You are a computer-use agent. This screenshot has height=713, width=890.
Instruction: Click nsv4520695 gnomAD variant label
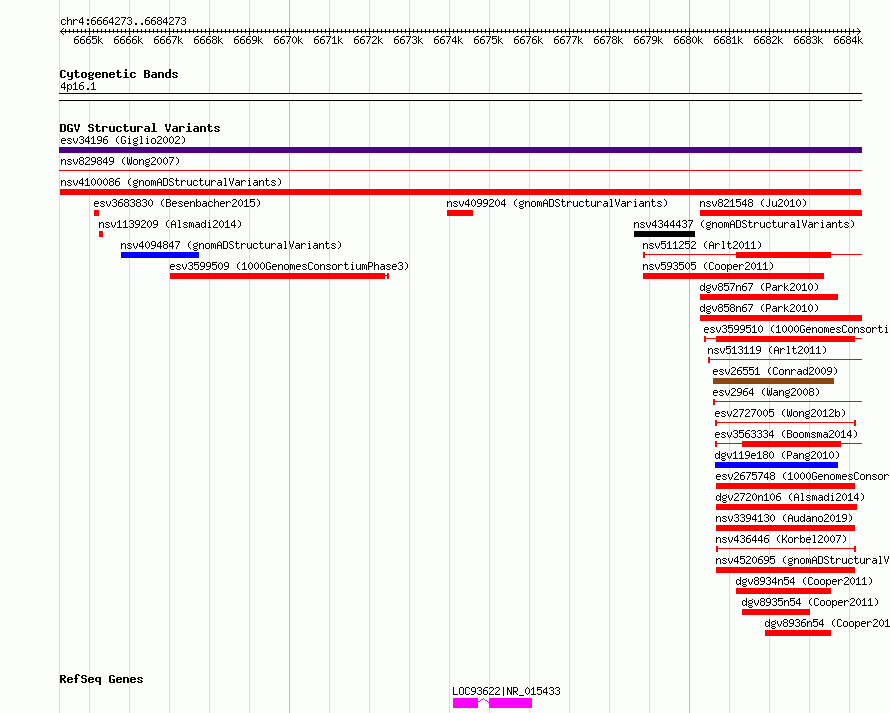[x=803, y=560]
